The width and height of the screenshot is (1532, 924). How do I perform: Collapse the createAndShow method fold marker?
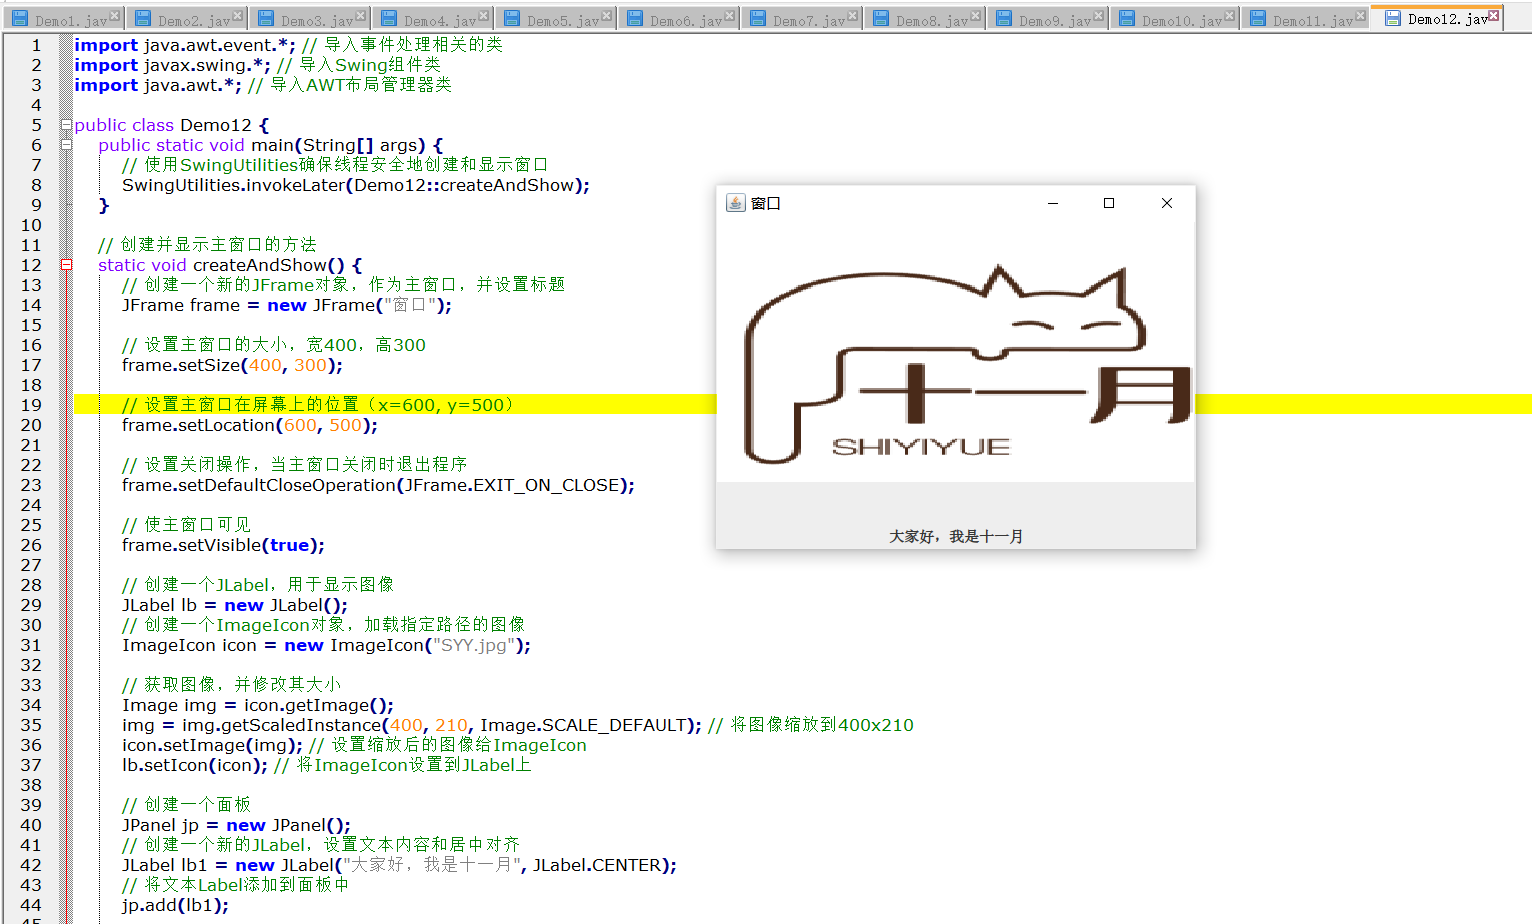click(x=66, y=265)
